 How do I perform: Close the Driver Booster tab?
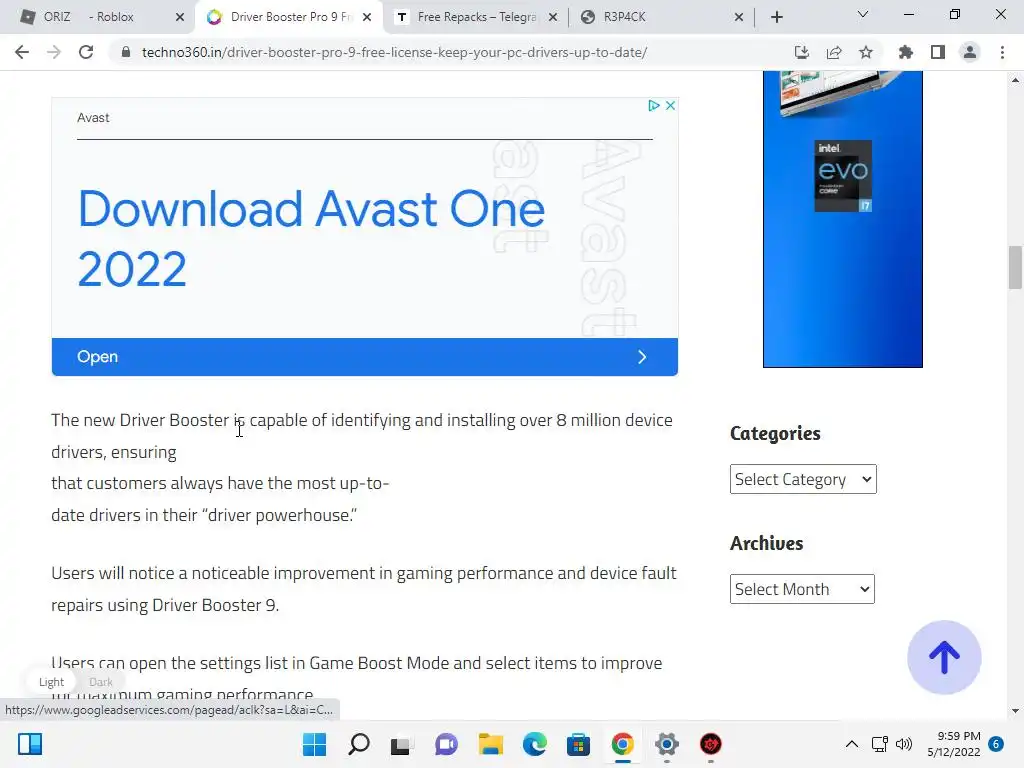click(x=367, y=17)
